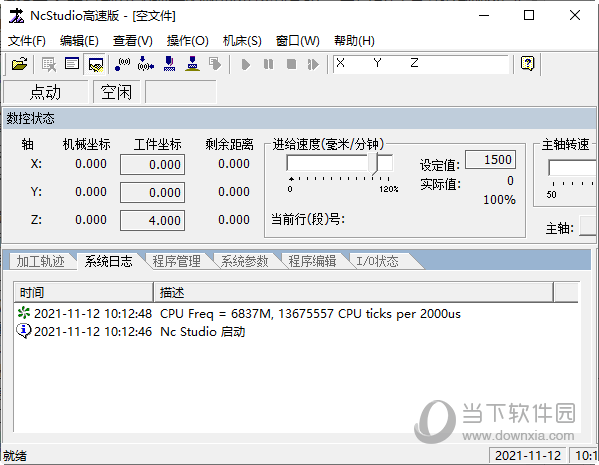Image resolution: width=599 pixels, height=465 pixels.
Task: Click the toolbar icon with a cutter on a yellow base
Action: click(193, 63)
